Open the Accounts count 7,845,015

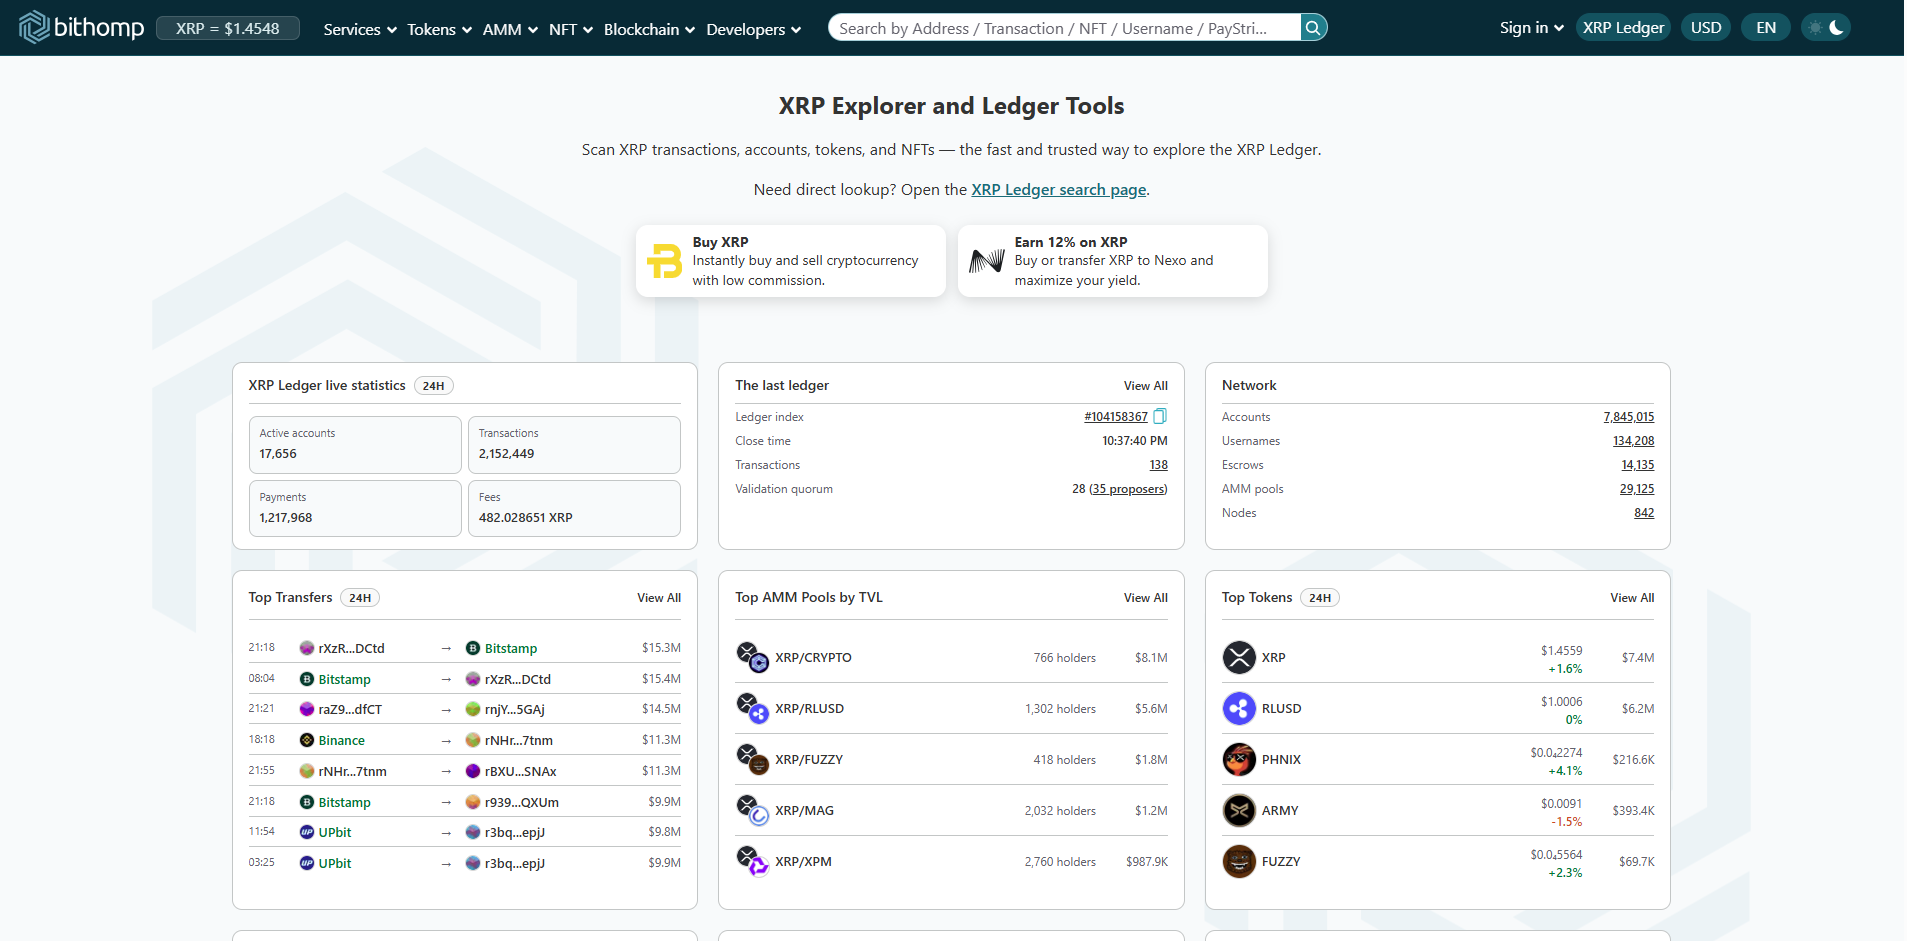click(x=1629, y=417)
